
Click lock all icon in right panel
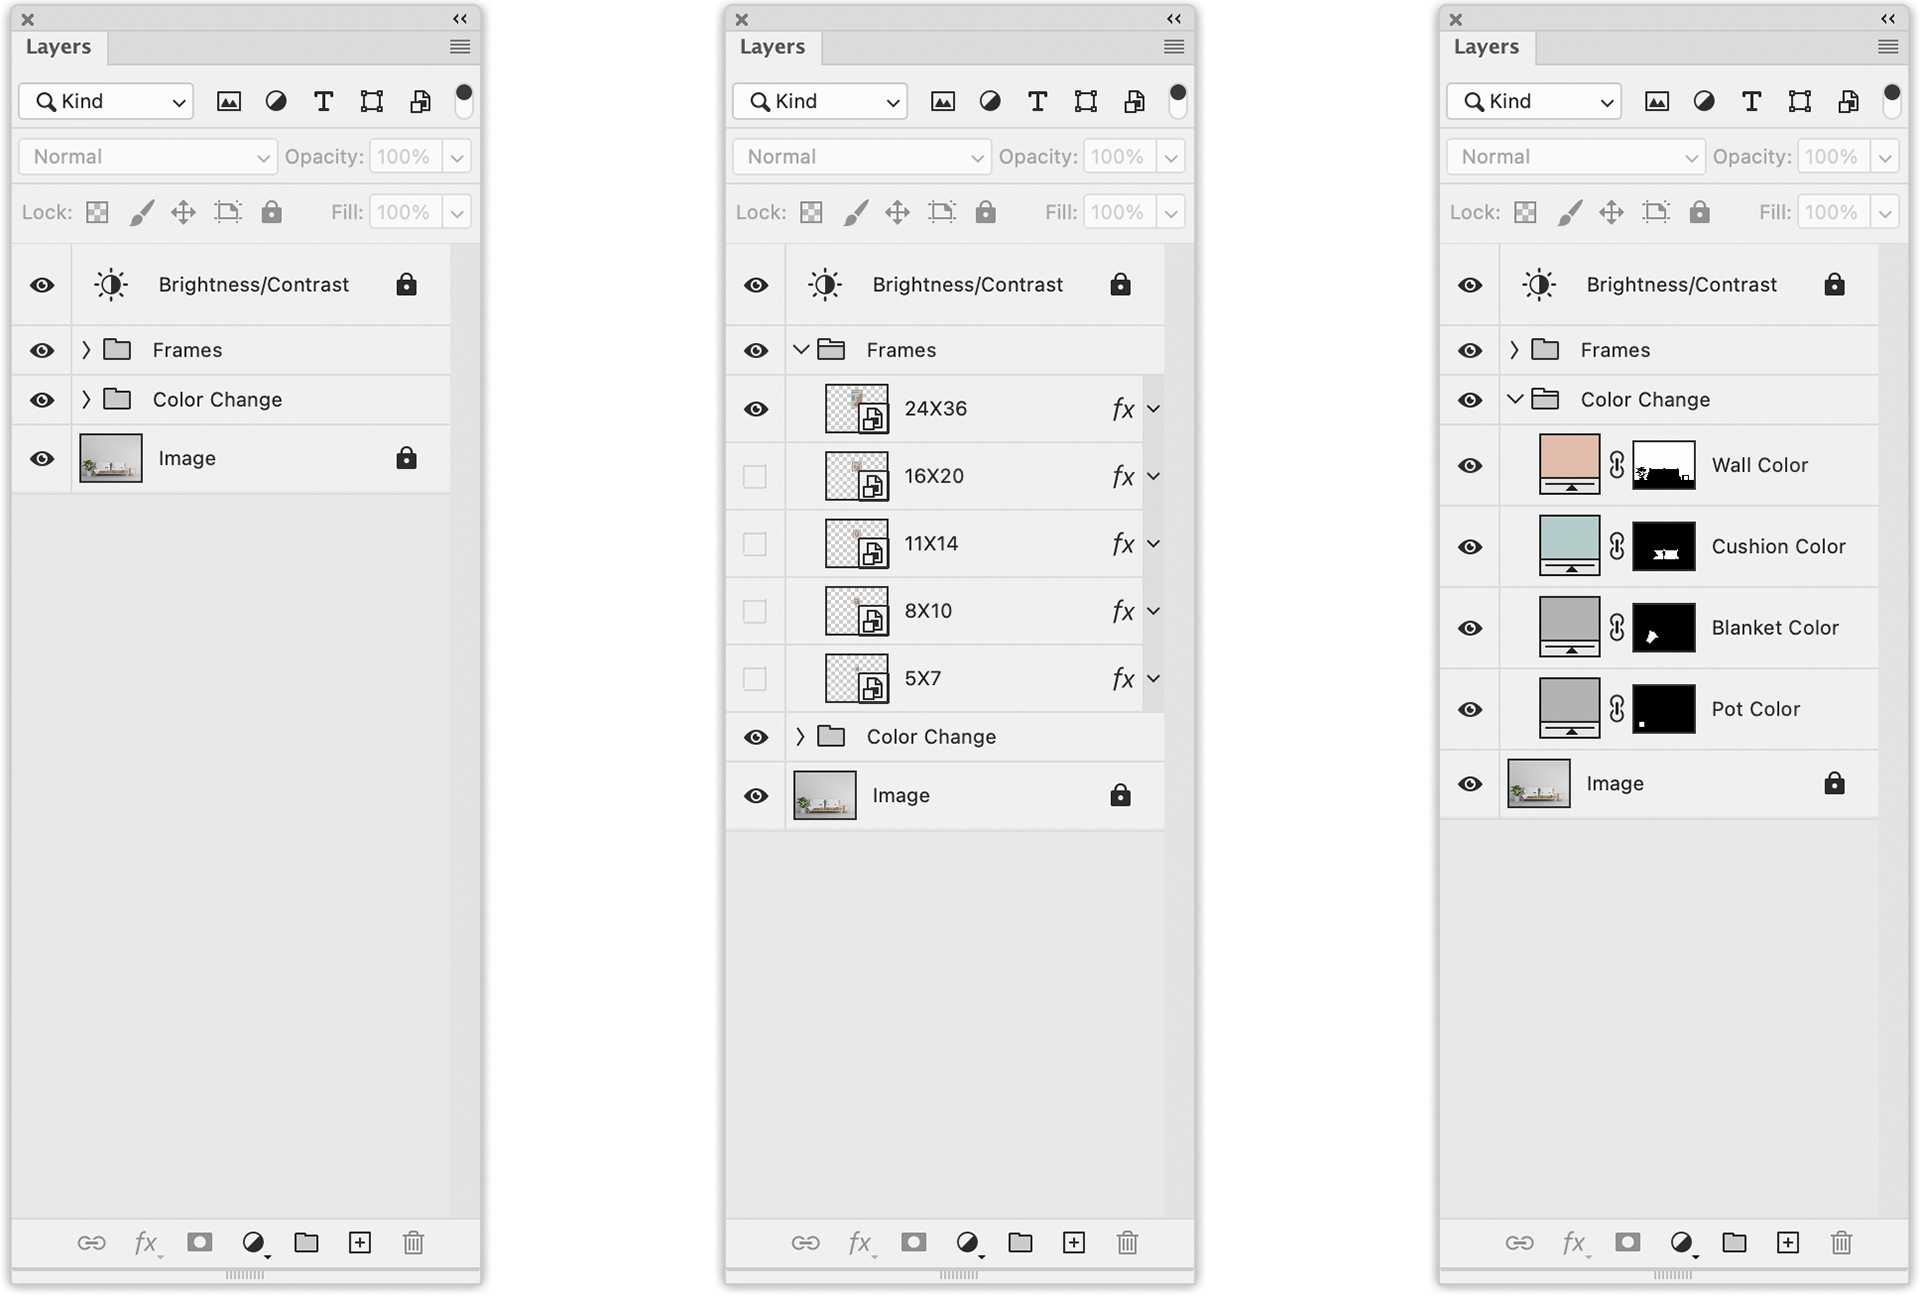(x=1699, y=212)
